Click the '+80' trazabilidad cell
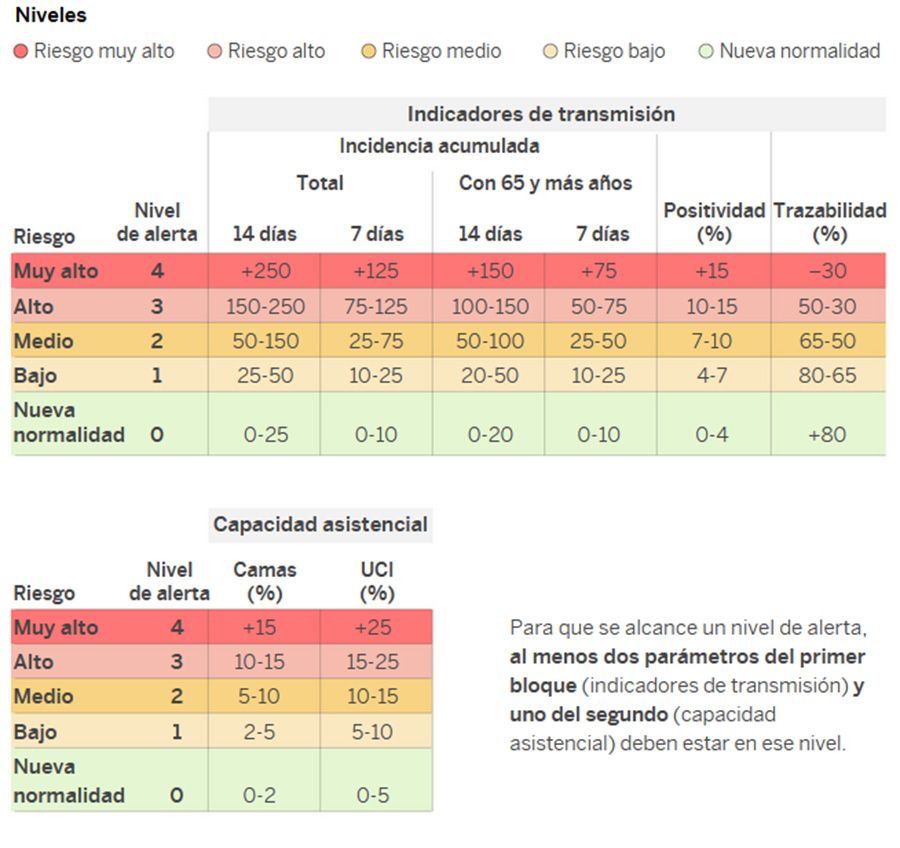Viewport: 900px width, 848px height. coord(828,435)
